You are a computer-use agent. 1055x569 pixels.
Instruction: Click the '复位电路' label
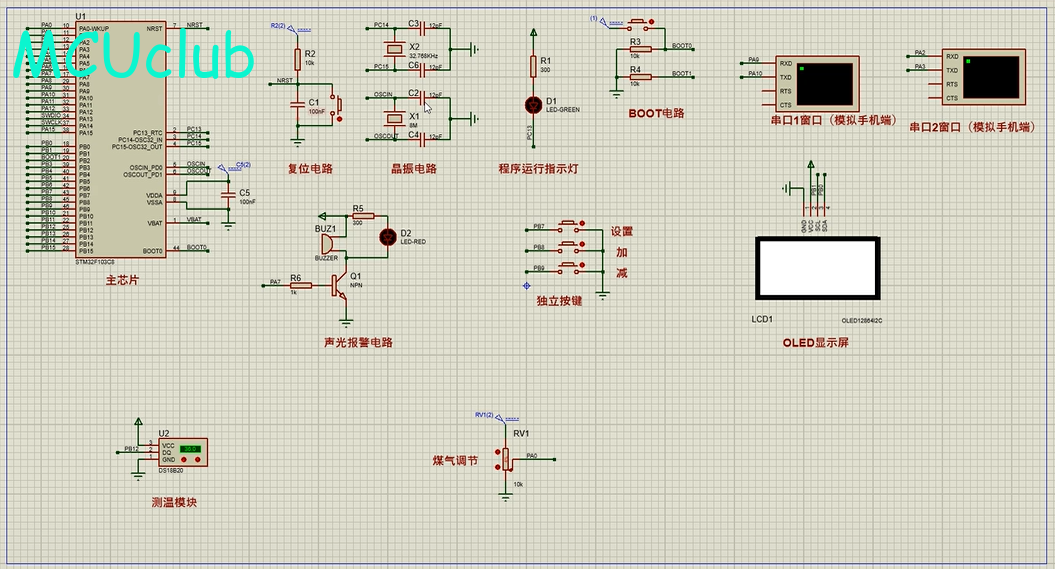[x=310, y=169]
